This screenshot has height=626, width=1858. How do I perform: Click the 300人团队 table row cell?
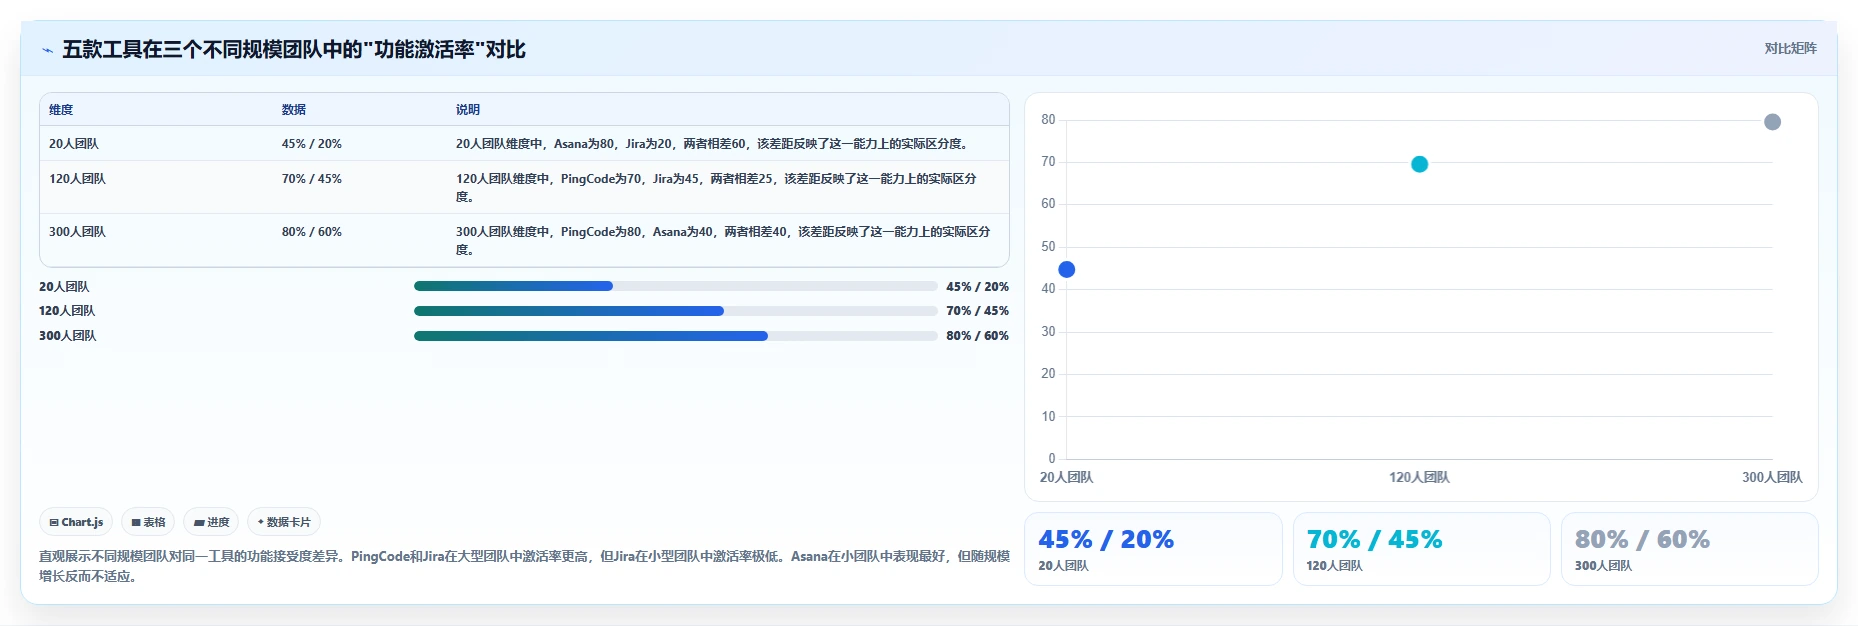(x=77, y=232)
